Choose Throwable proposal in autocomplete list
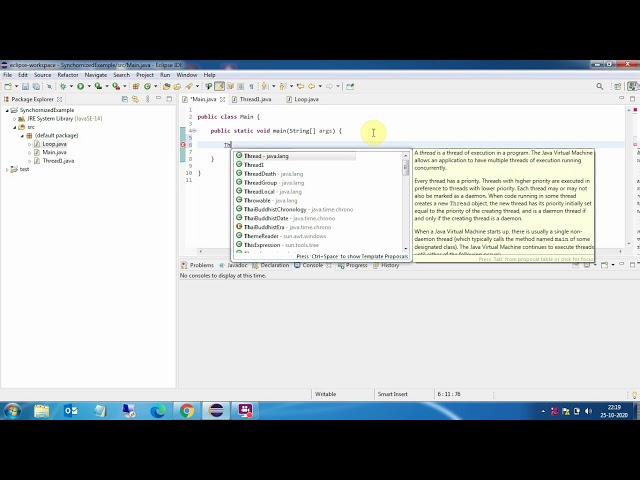 click(267, 200)
